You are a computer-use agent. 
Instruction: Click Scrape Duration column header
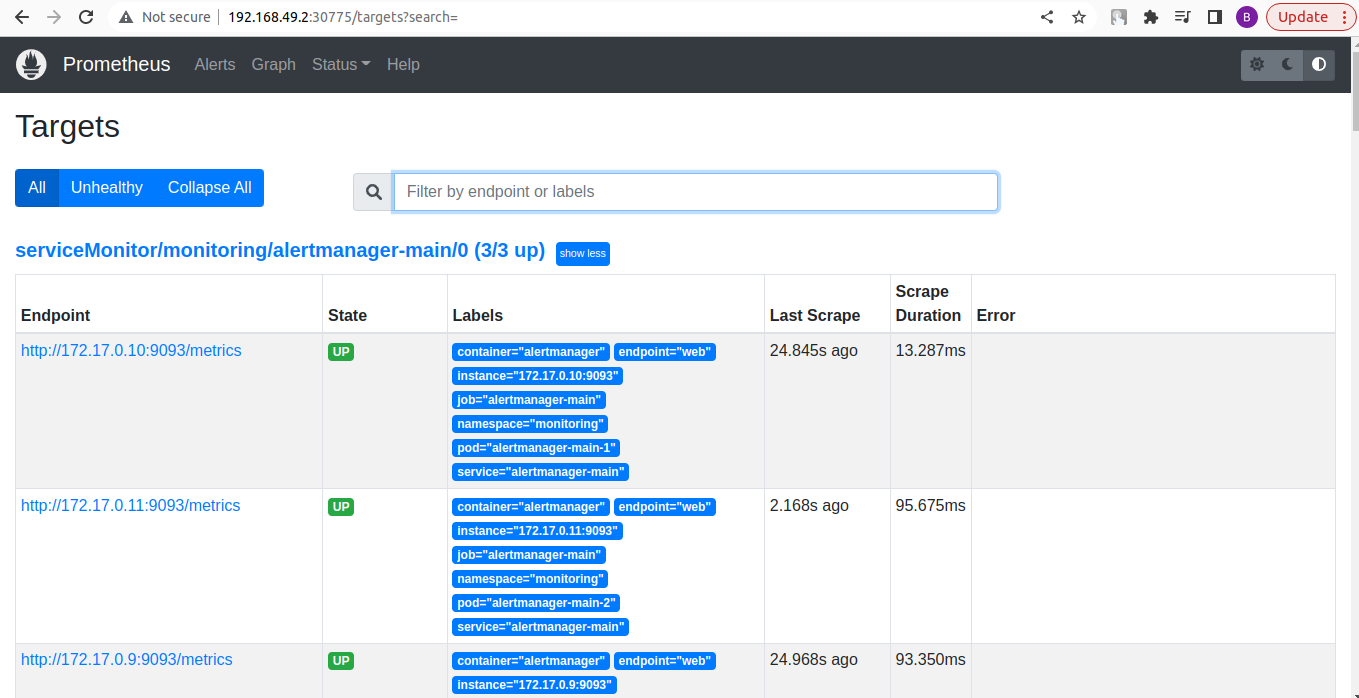928,304
